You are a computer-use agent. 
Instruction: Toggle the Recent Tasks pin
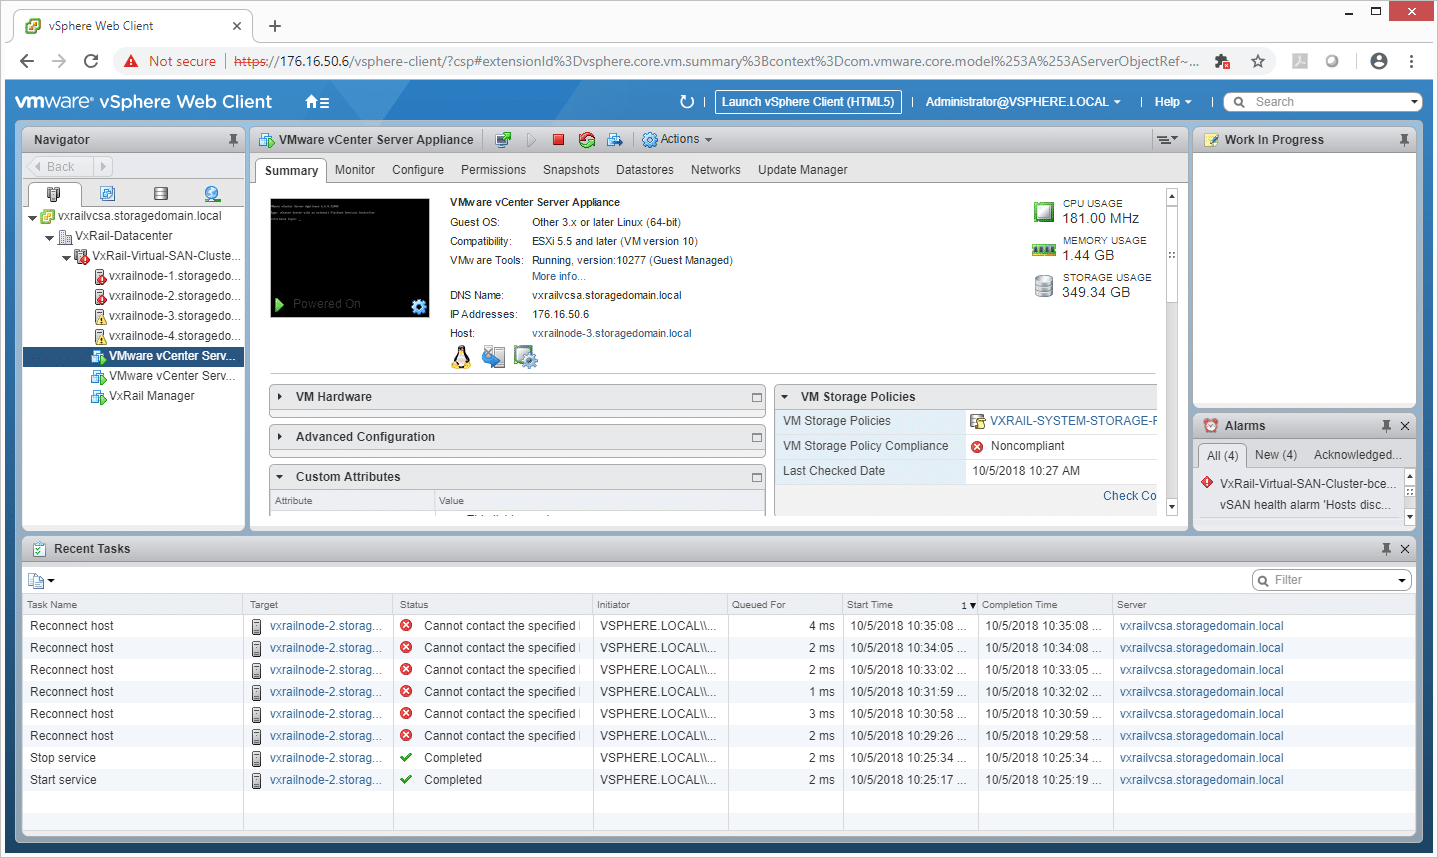tap(1386, 549)
